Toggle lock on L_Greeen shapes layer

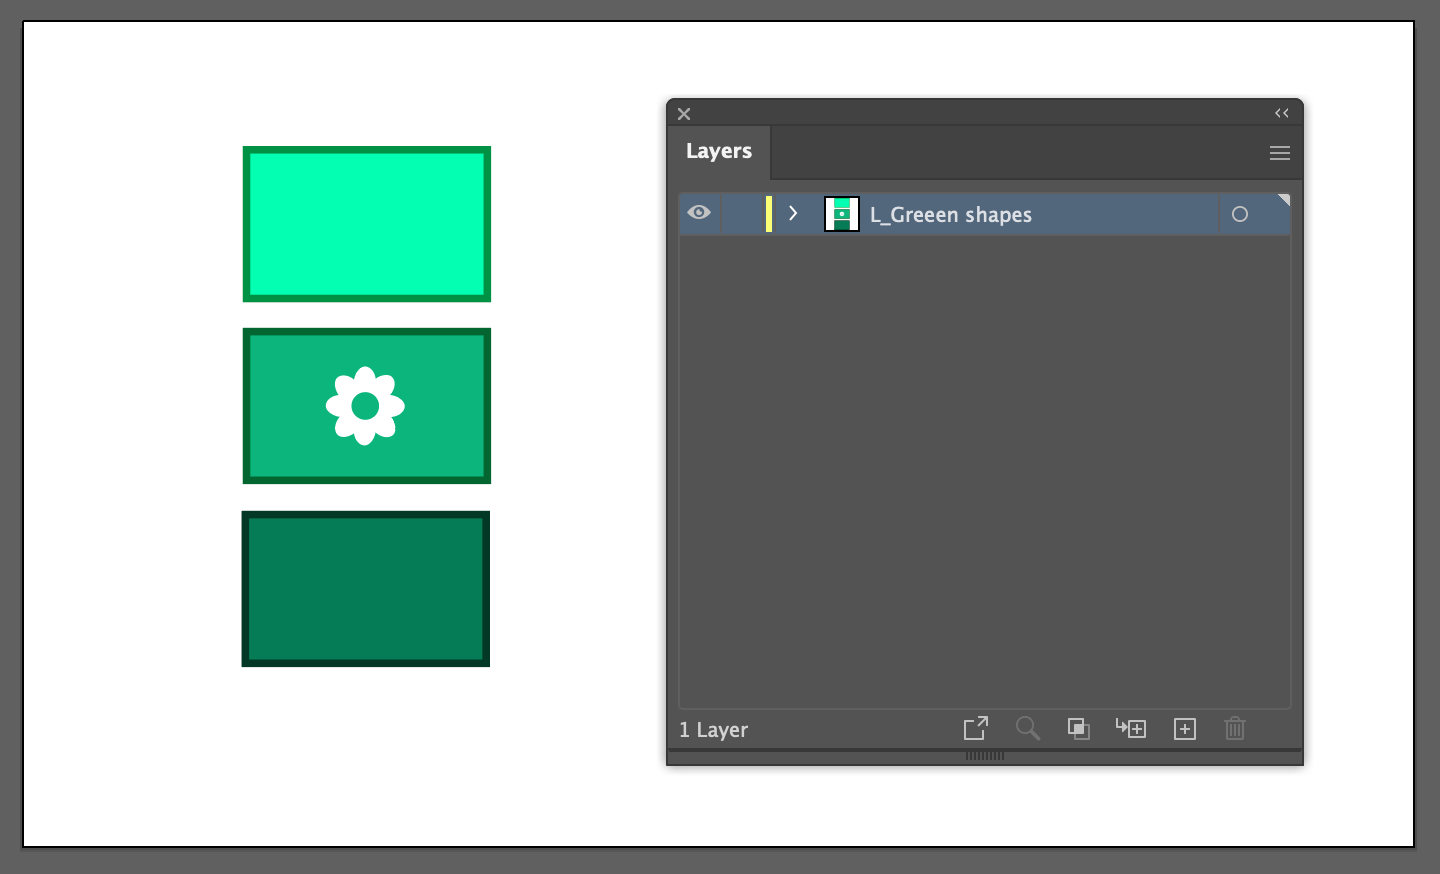tap(742, 214)
